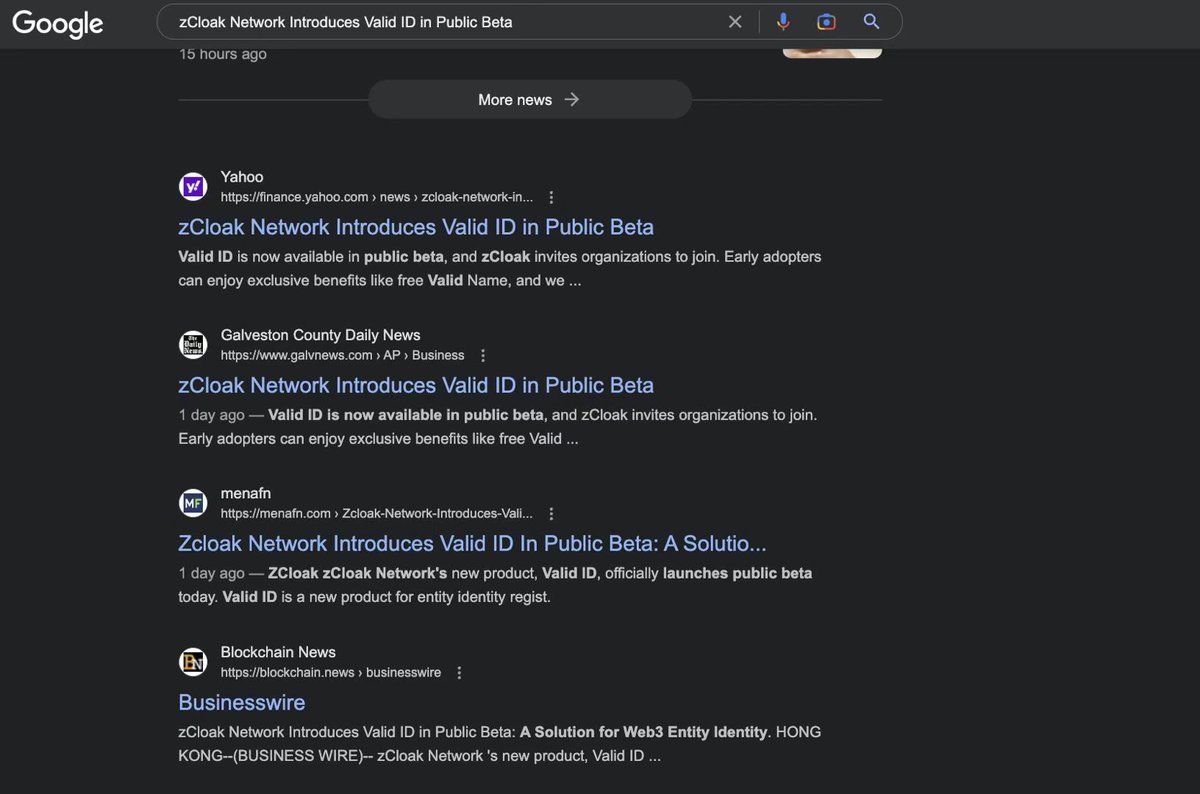Click Galveston County Daily News site name
1200x794 pixels.
[x=320, y=335]
